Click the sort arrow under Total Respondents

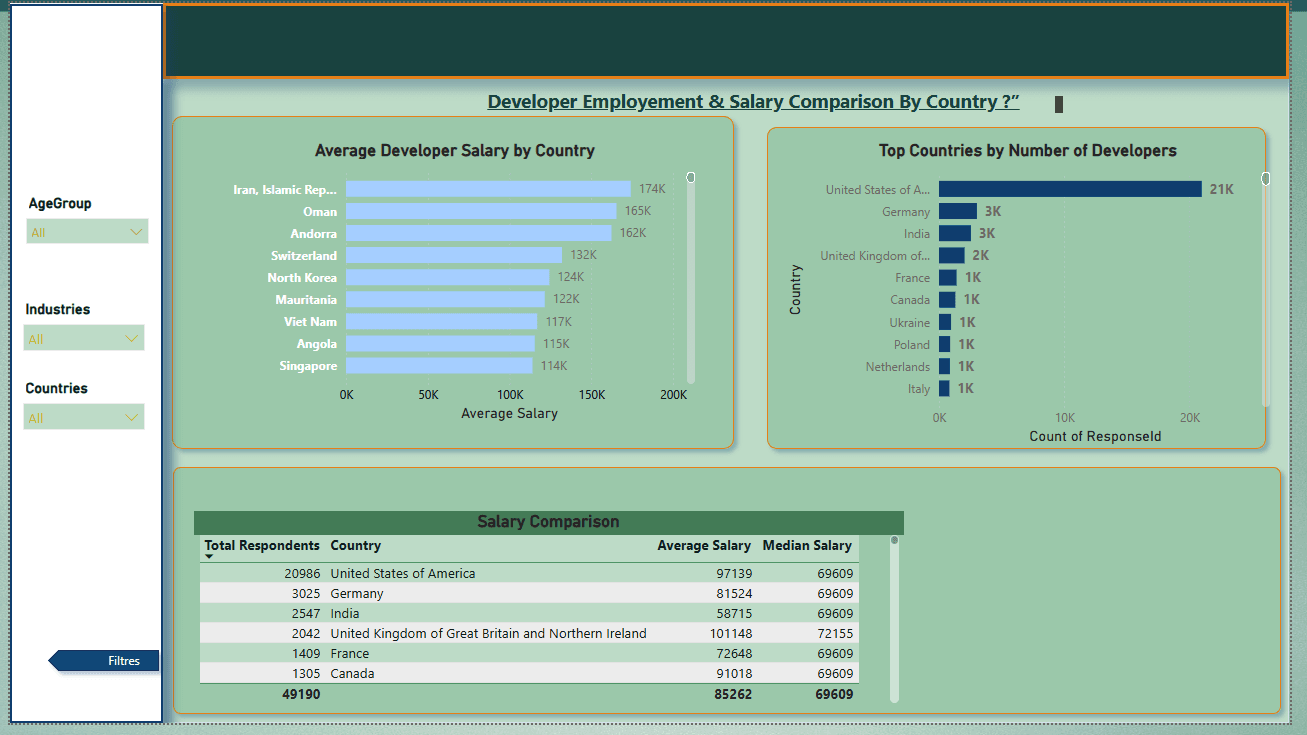(x=209, y=557)
